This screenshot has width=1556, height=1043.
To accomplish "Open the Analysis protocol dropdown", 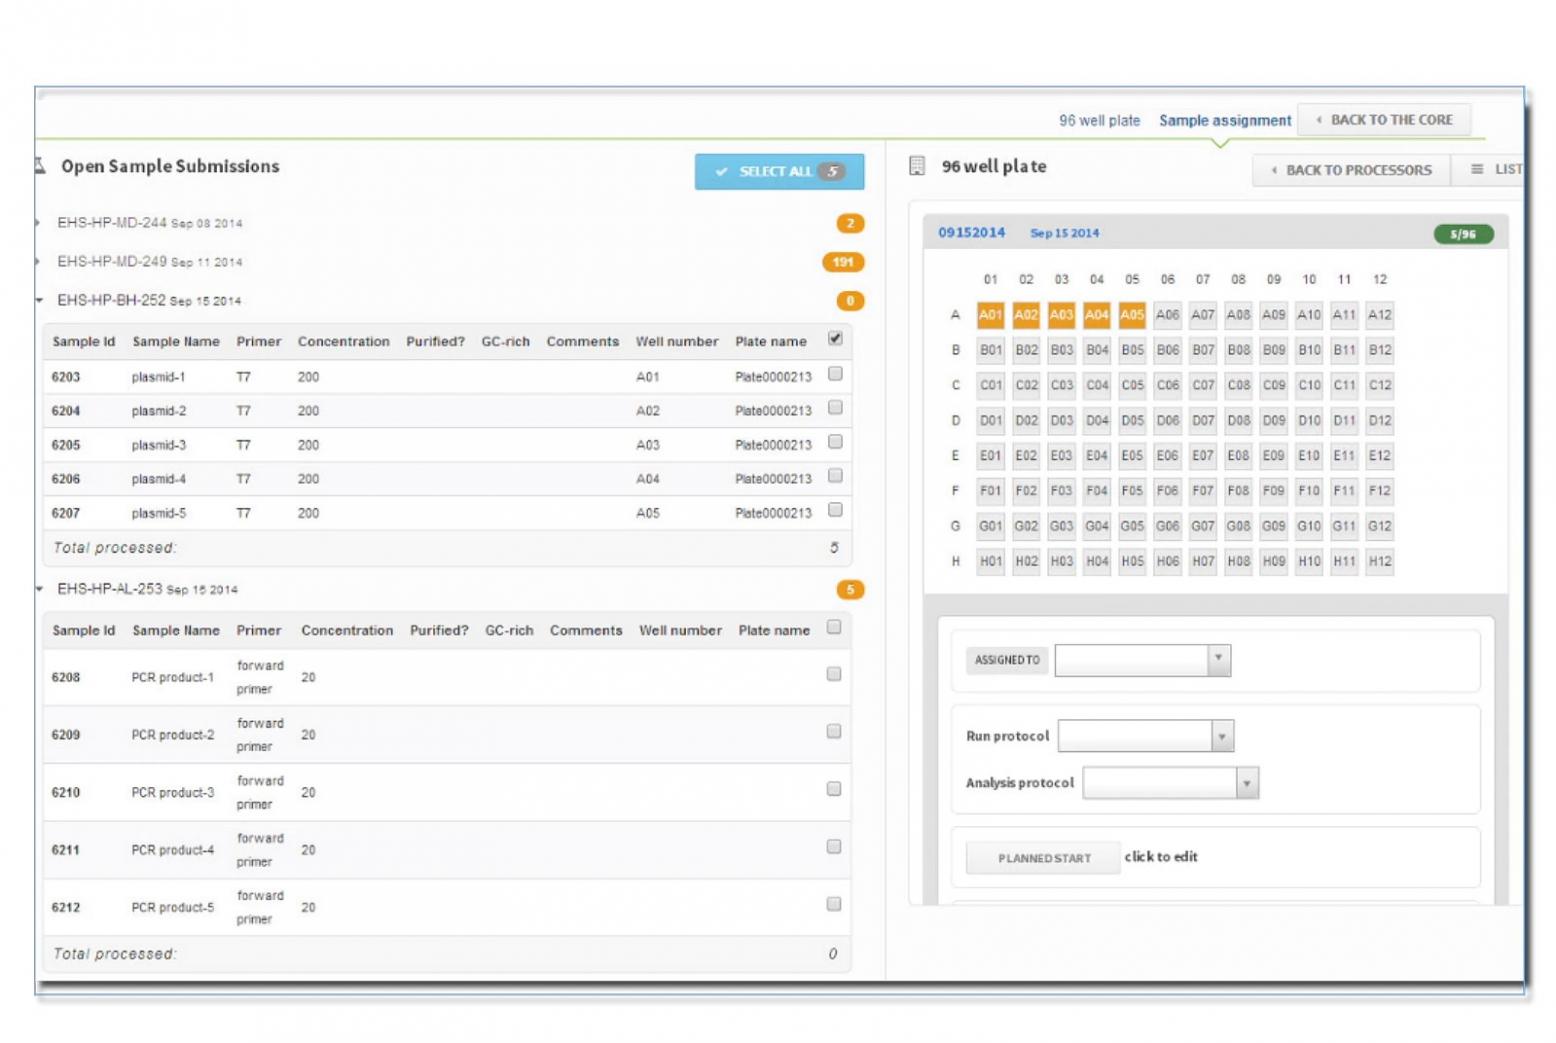I will pos(1246,783).
